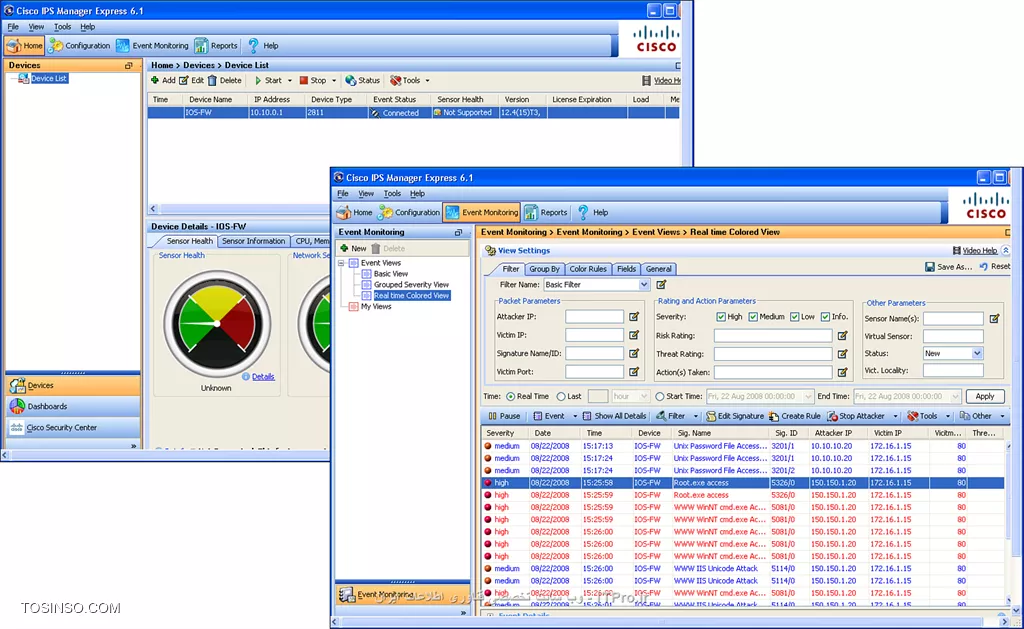The width and height of the screenshot is (1024, 629).
Task: Open Dashboards in the Devices navigation pane
Action: tap(72, 406)
